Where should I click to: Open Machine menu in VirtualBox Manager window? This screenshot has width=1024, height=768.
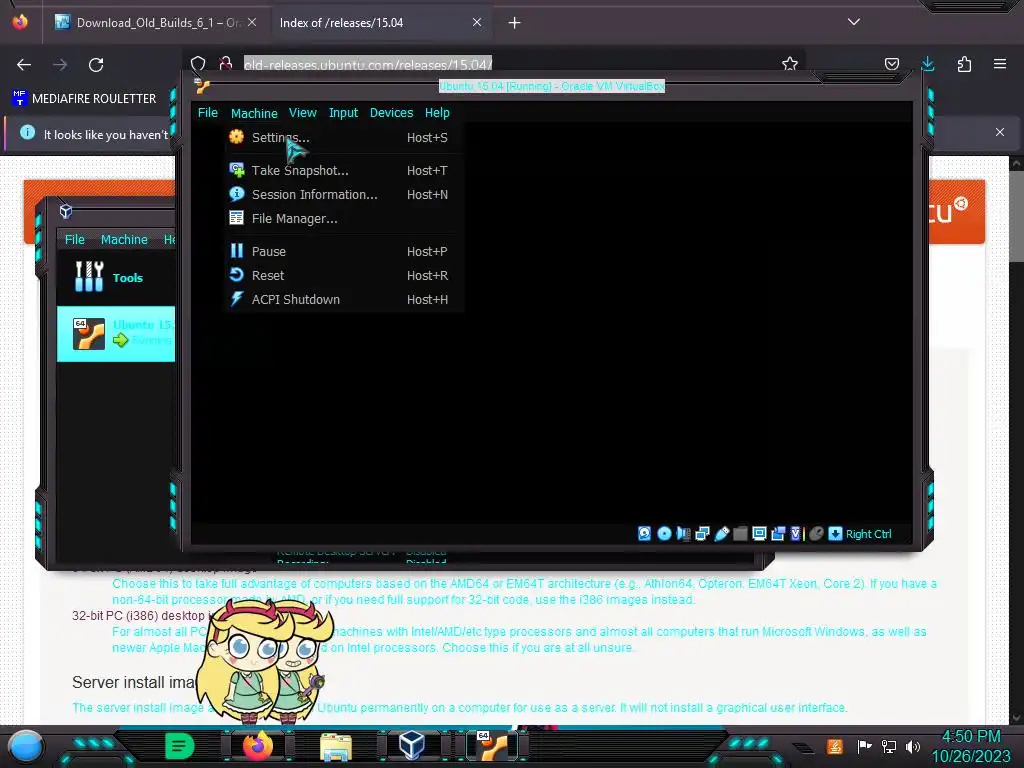pyautogui.click(x=124, y=240)
